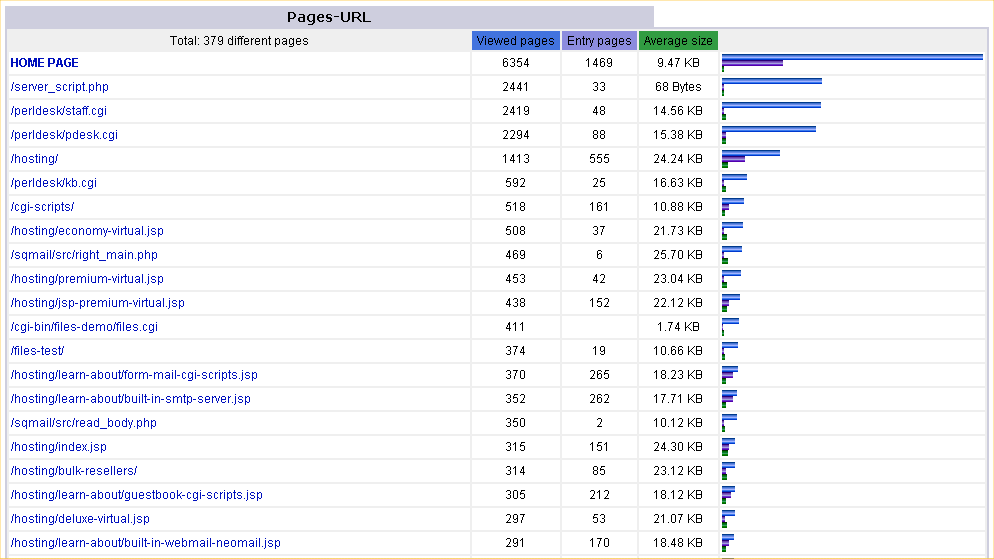Viewport: 994px width, 559px height.
Task: Open /sqmail/src/right_main.php link
Action: click(84, 255)
